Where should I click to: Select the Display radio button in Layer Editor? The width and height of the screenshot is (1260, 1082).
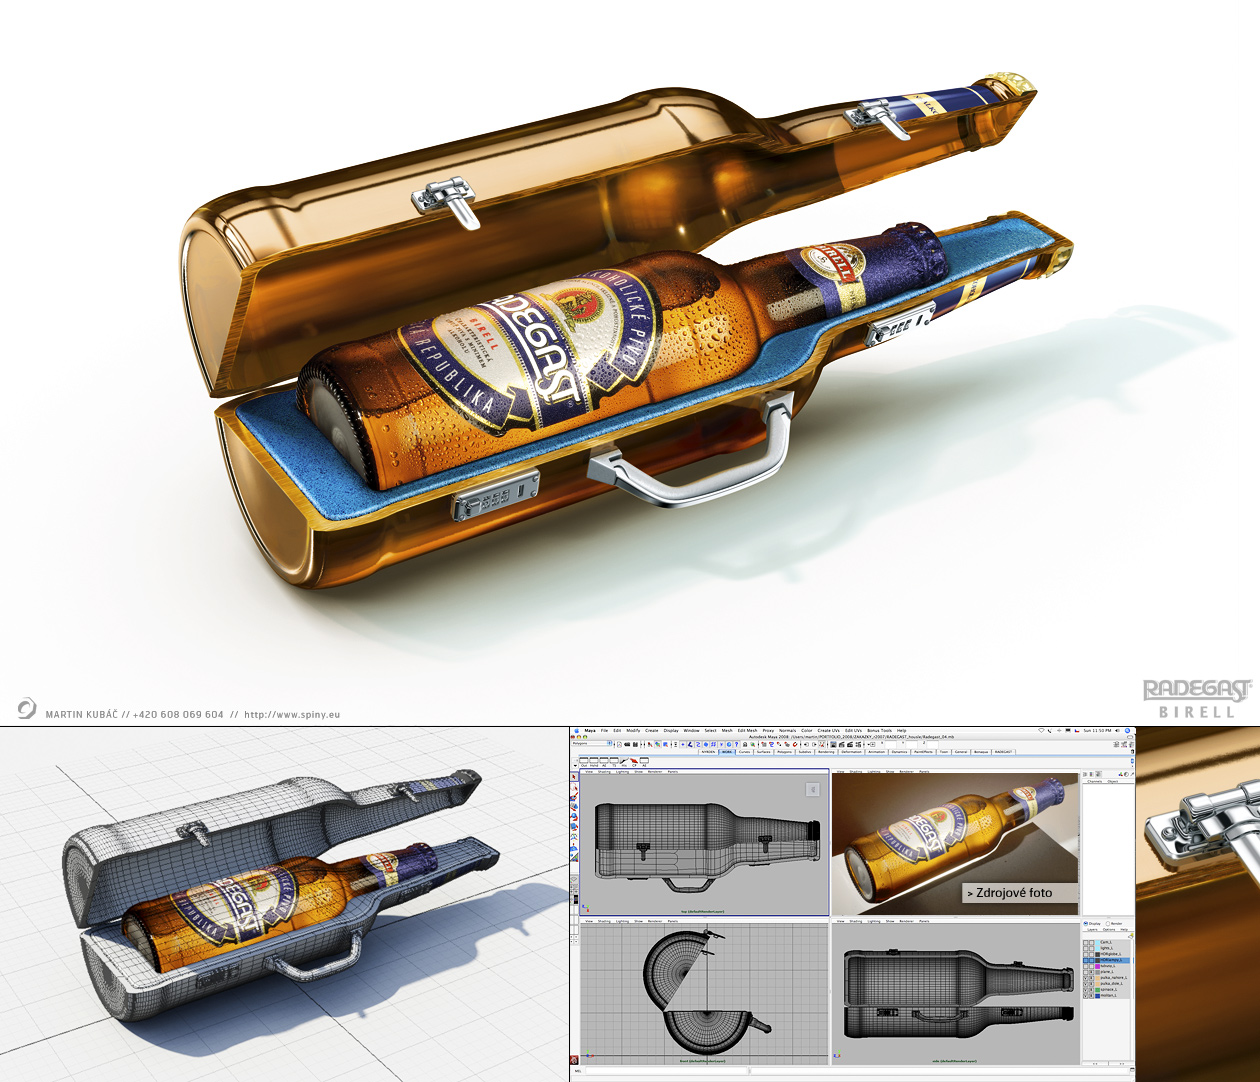tap(1086, 924)
